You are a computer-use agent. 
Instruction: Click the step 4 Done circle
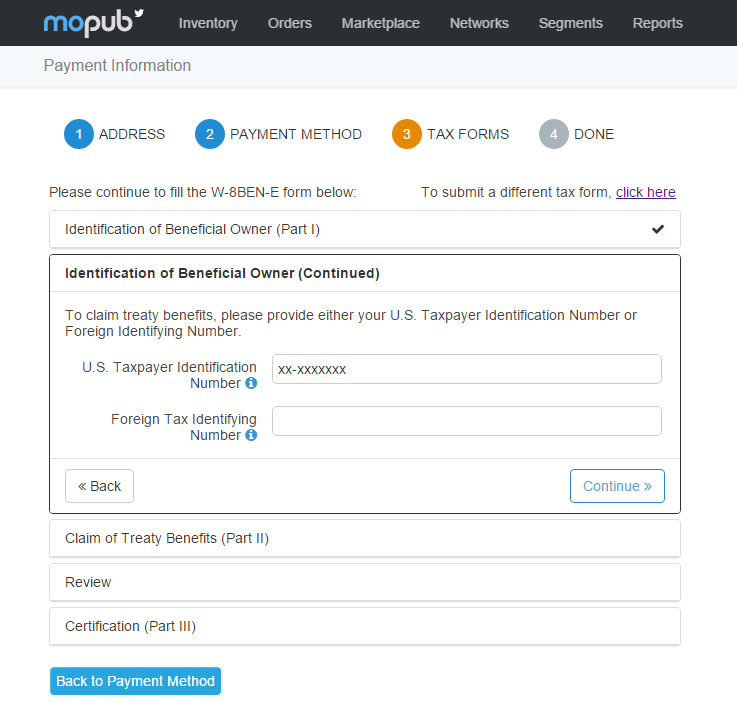553,134
